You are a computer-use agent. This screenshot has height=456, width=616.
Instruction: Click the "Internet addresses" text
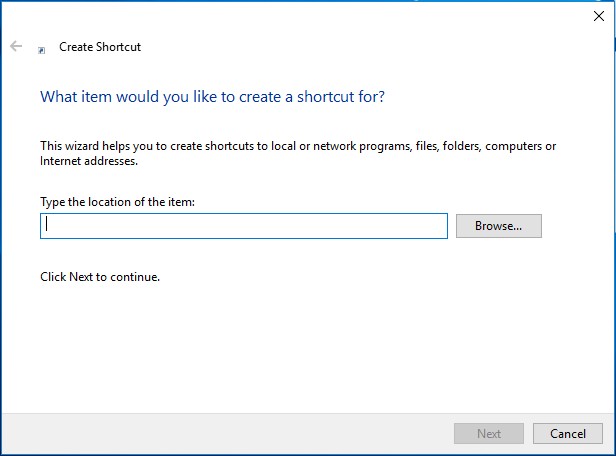(88, 161)
